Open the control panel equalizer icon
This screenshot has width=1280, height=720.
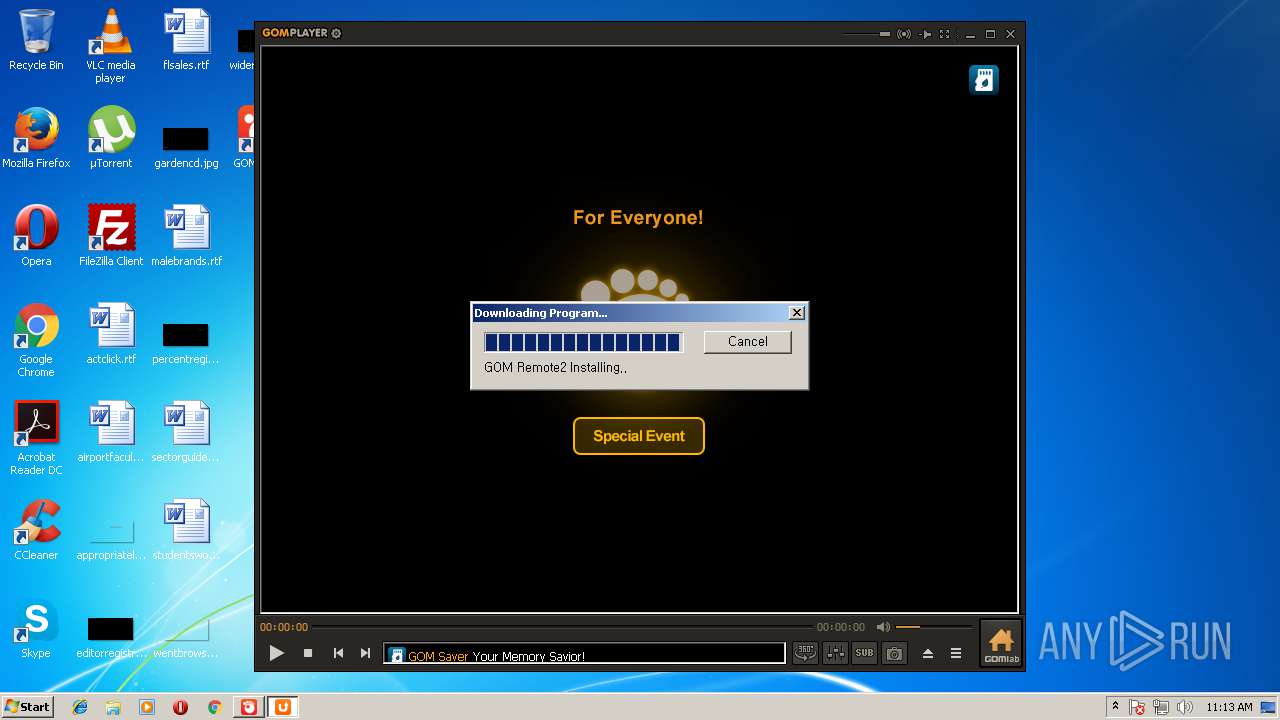point(834,653)
